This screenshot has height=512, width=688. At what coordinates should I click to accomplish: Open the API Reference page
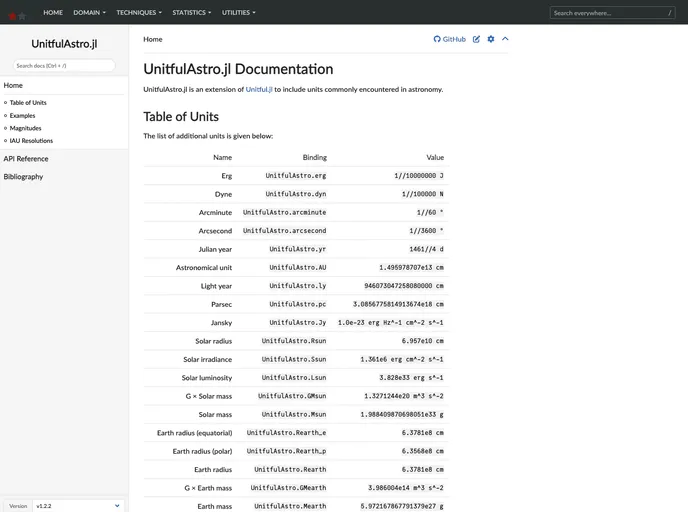click(x=26, y=158)
